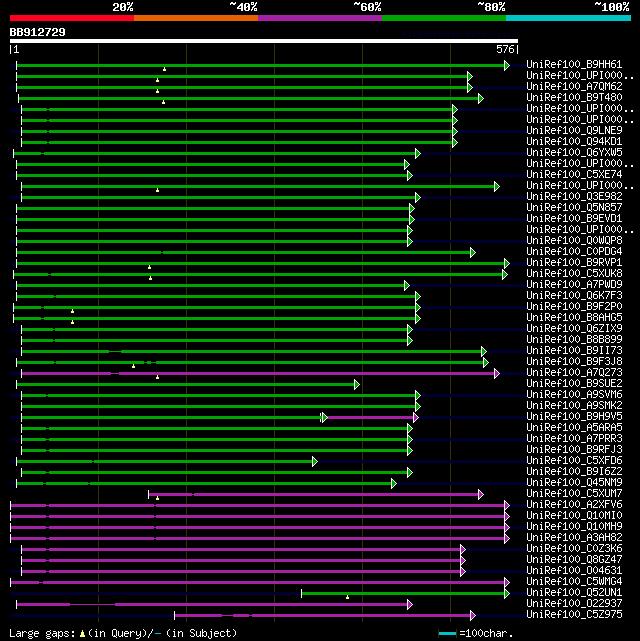This screenshot has width=640, height=641.
Task: Click the yellow gap marker under B9HH61 bar
Action: coord(164,69)
